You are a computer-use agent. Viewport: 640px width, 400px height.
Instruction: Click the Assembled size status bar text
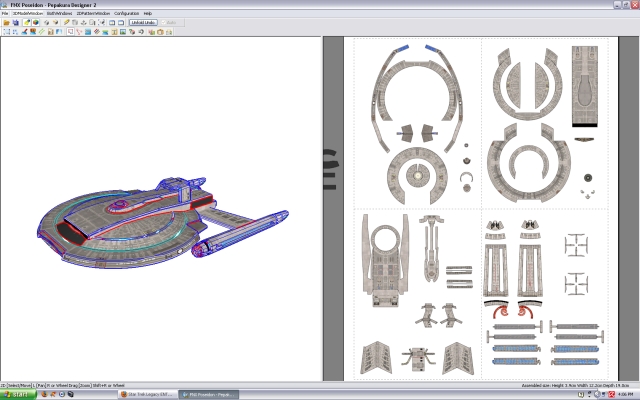coord(575,385)
